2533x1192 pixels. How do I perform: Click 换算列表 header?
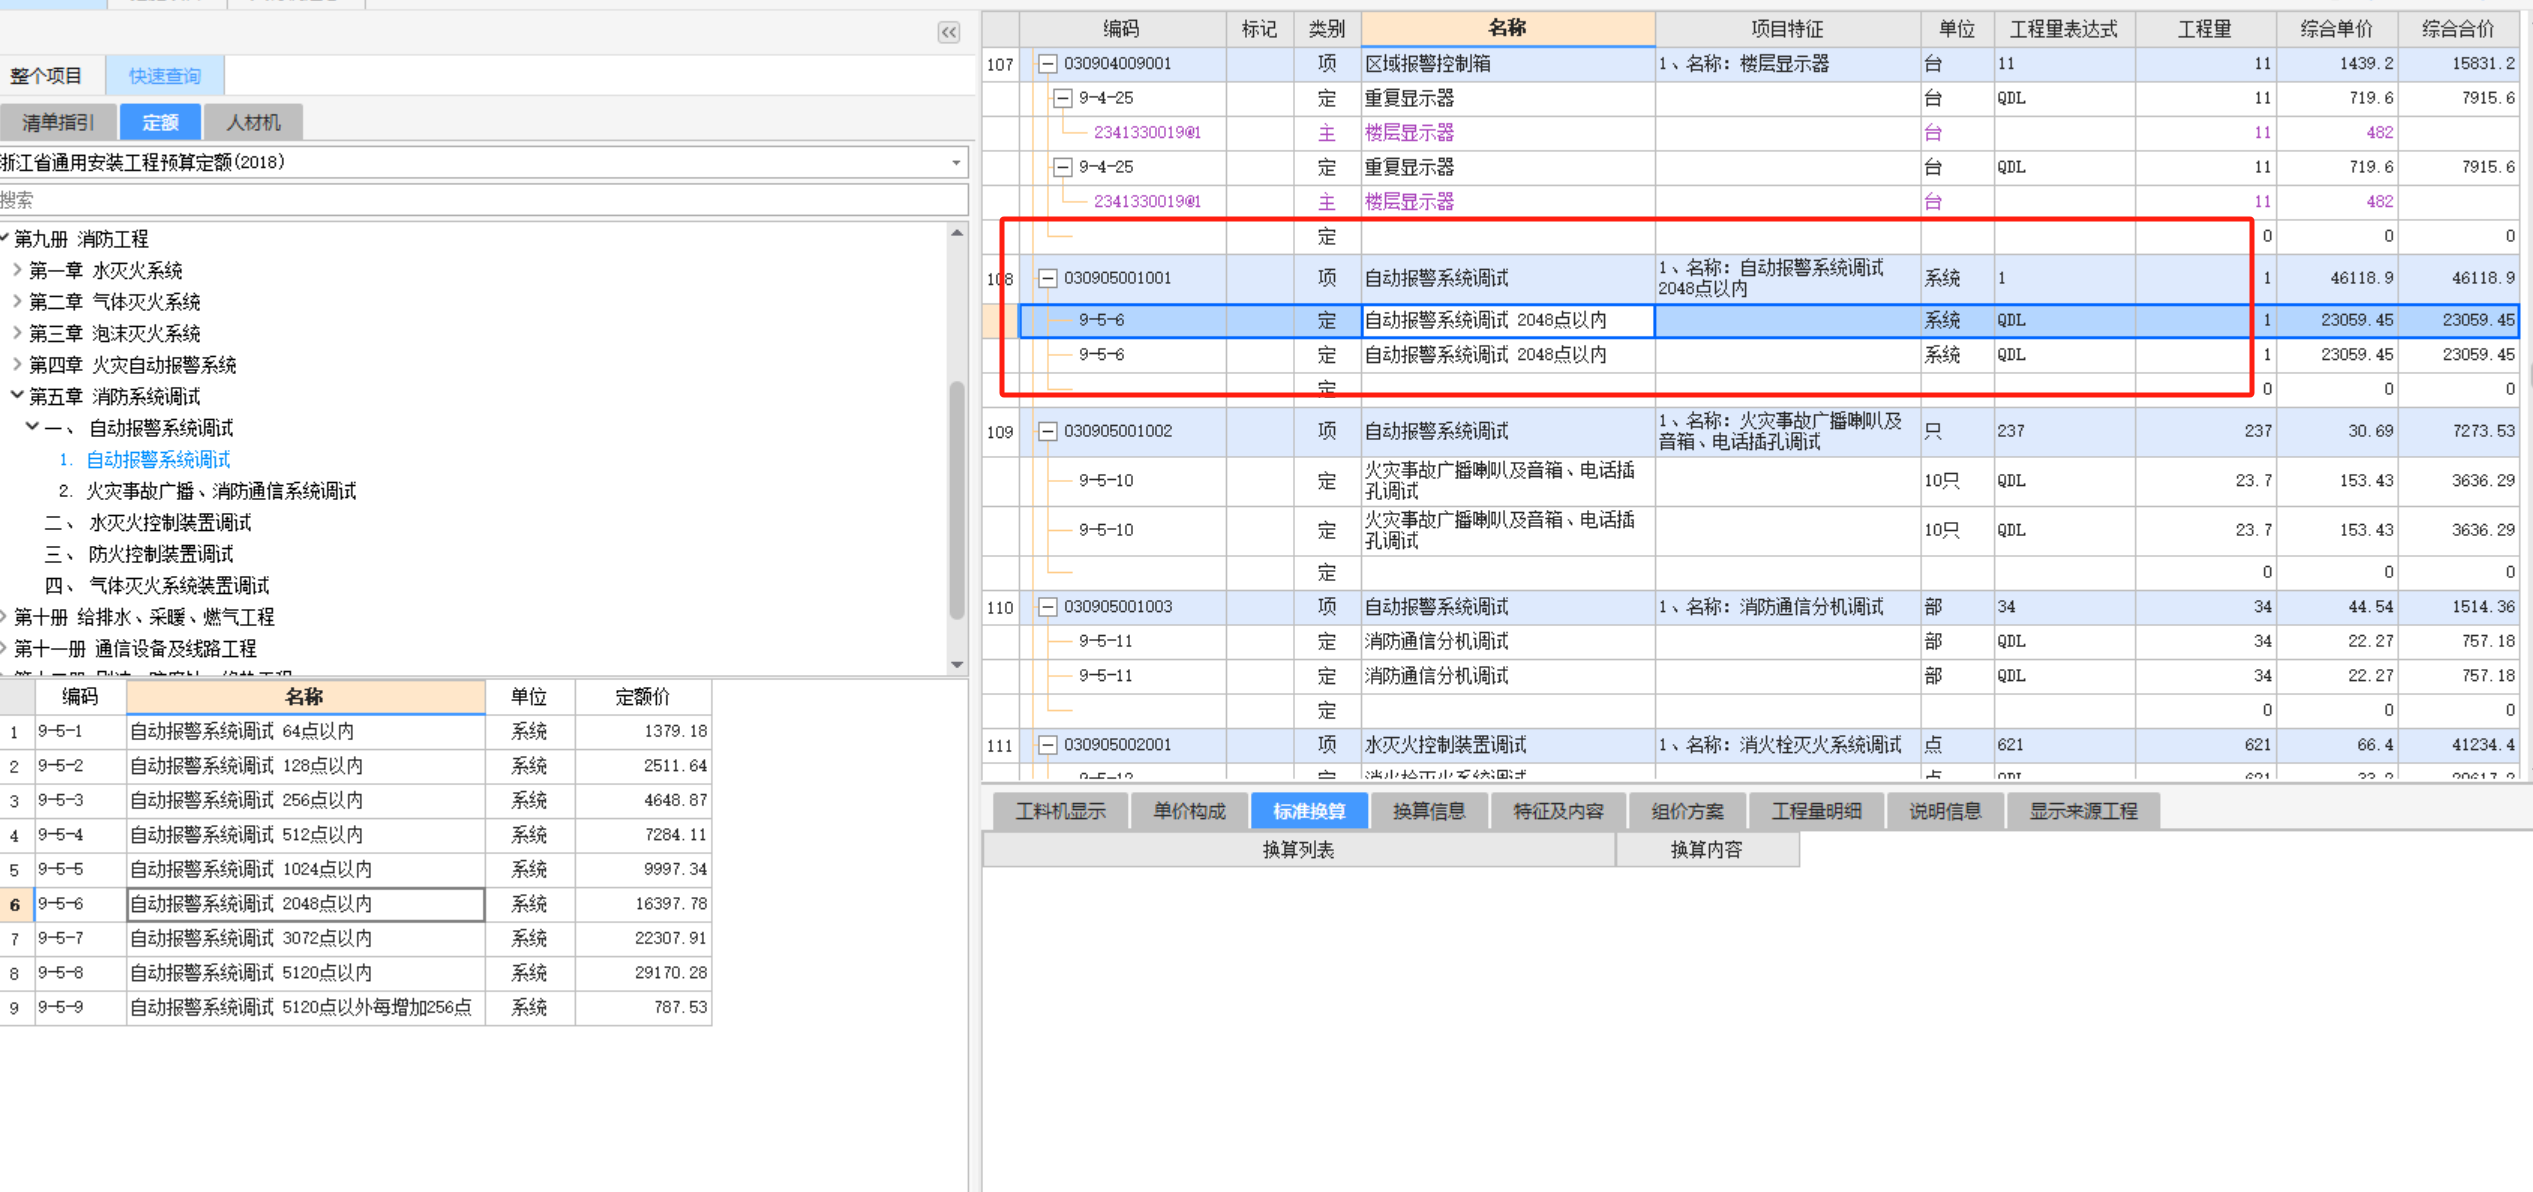tap(1298, 850)
